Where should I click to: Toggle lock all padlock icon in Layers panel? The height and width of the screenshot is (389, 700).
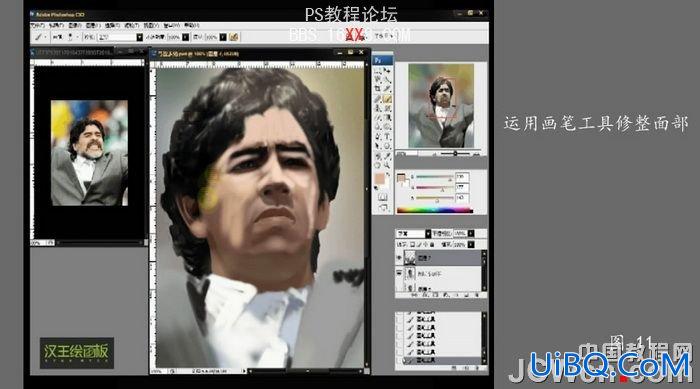432,245
